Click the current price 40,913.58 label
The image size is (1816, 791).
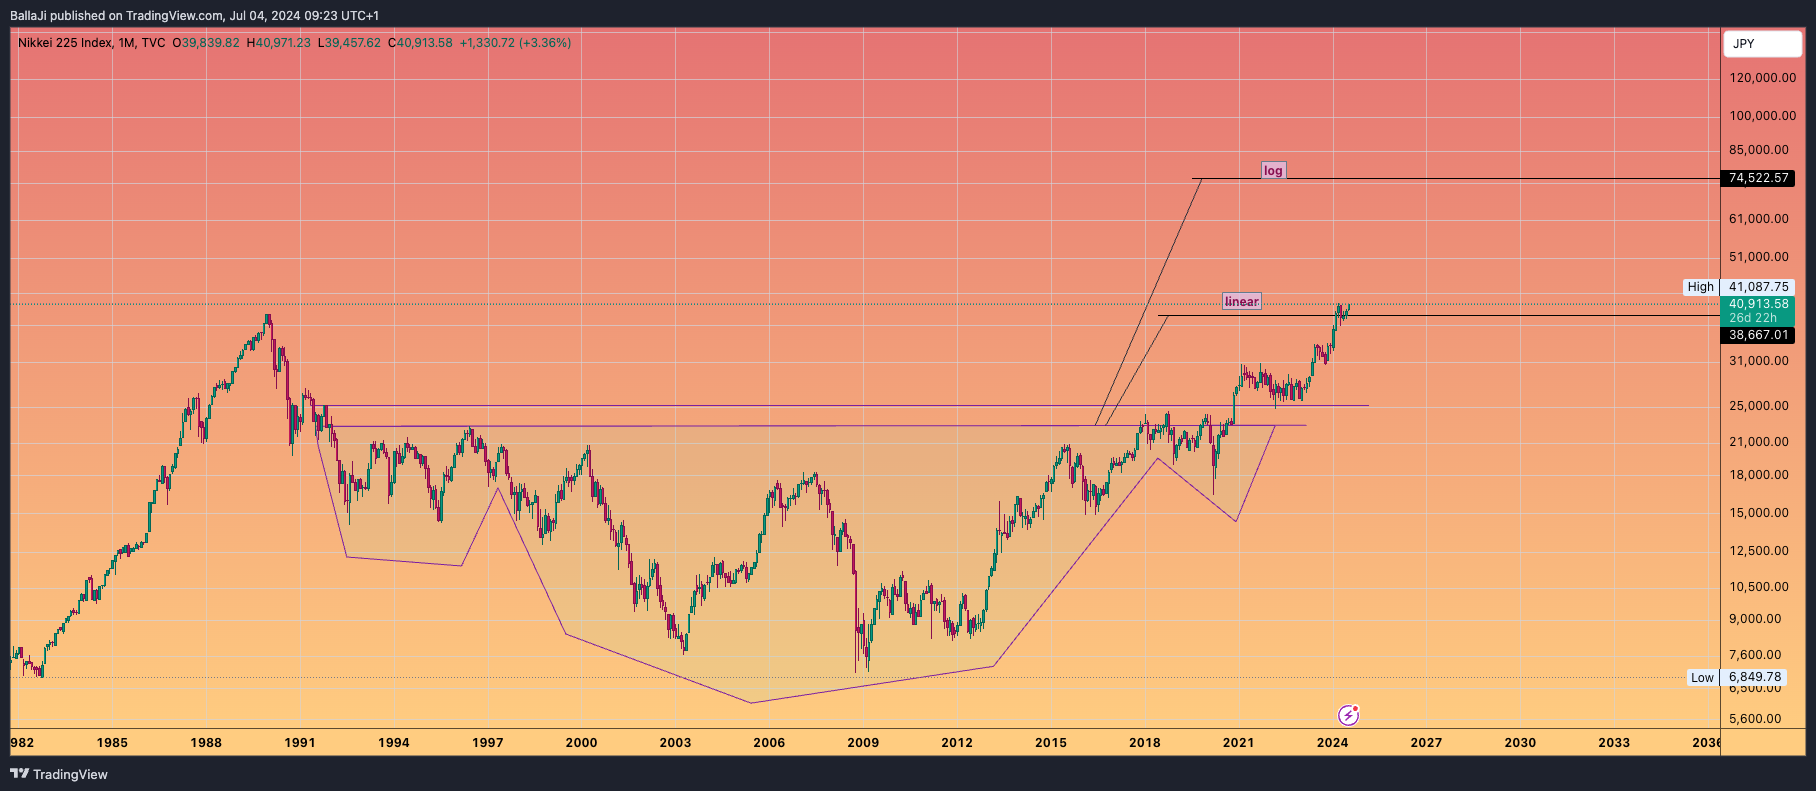(1758, 304)
